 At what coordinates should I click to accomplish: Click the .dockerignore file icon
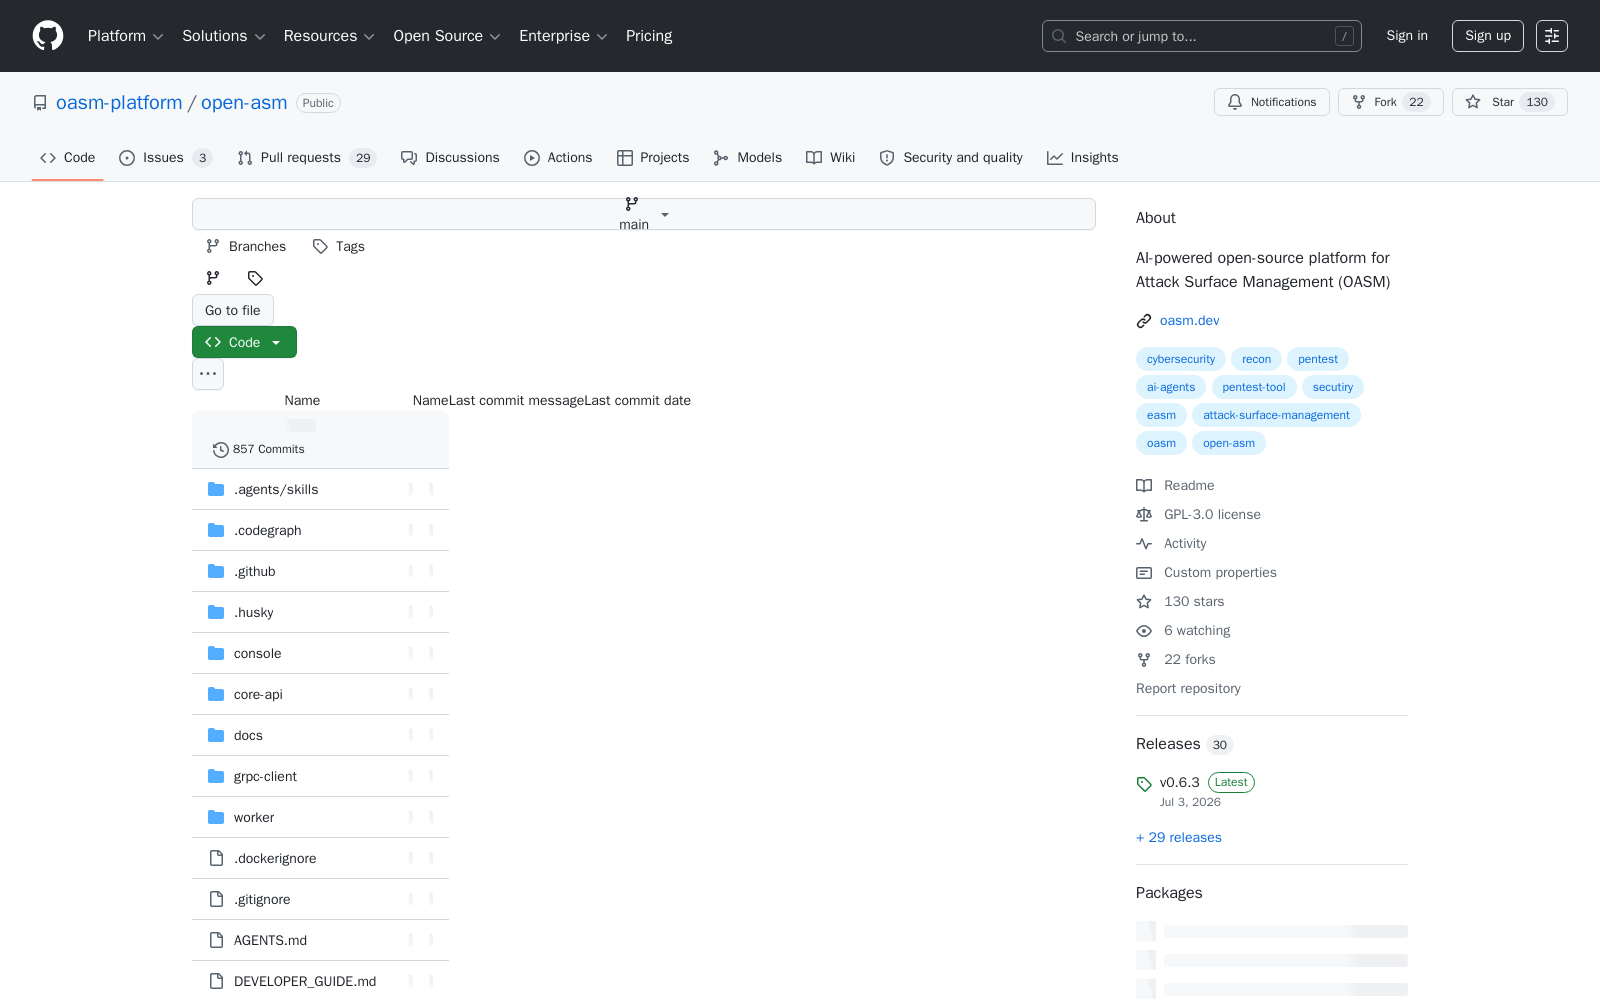[216, 858]
